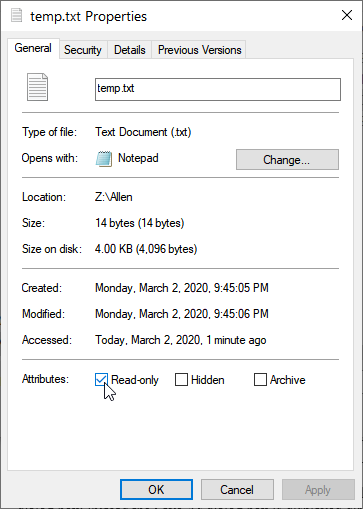Click the Apply button
Image resolution: width=363 pixels, height=509 pixels.
318,490
